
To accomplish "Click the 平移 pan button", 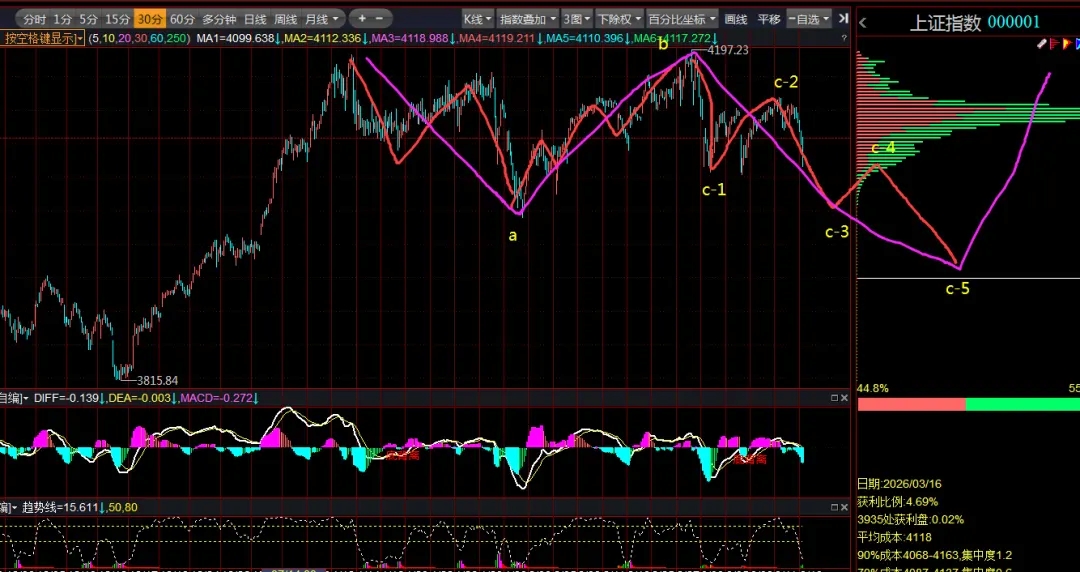I will pyautogui.click(x=768, y=19).
